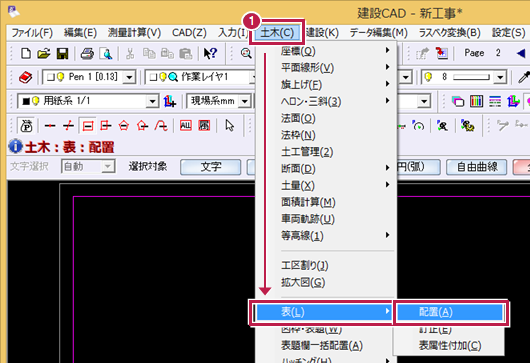The height and width of the screenshot is (363, 530).
Task: Click the red book icon
Action: pos(25,77)
